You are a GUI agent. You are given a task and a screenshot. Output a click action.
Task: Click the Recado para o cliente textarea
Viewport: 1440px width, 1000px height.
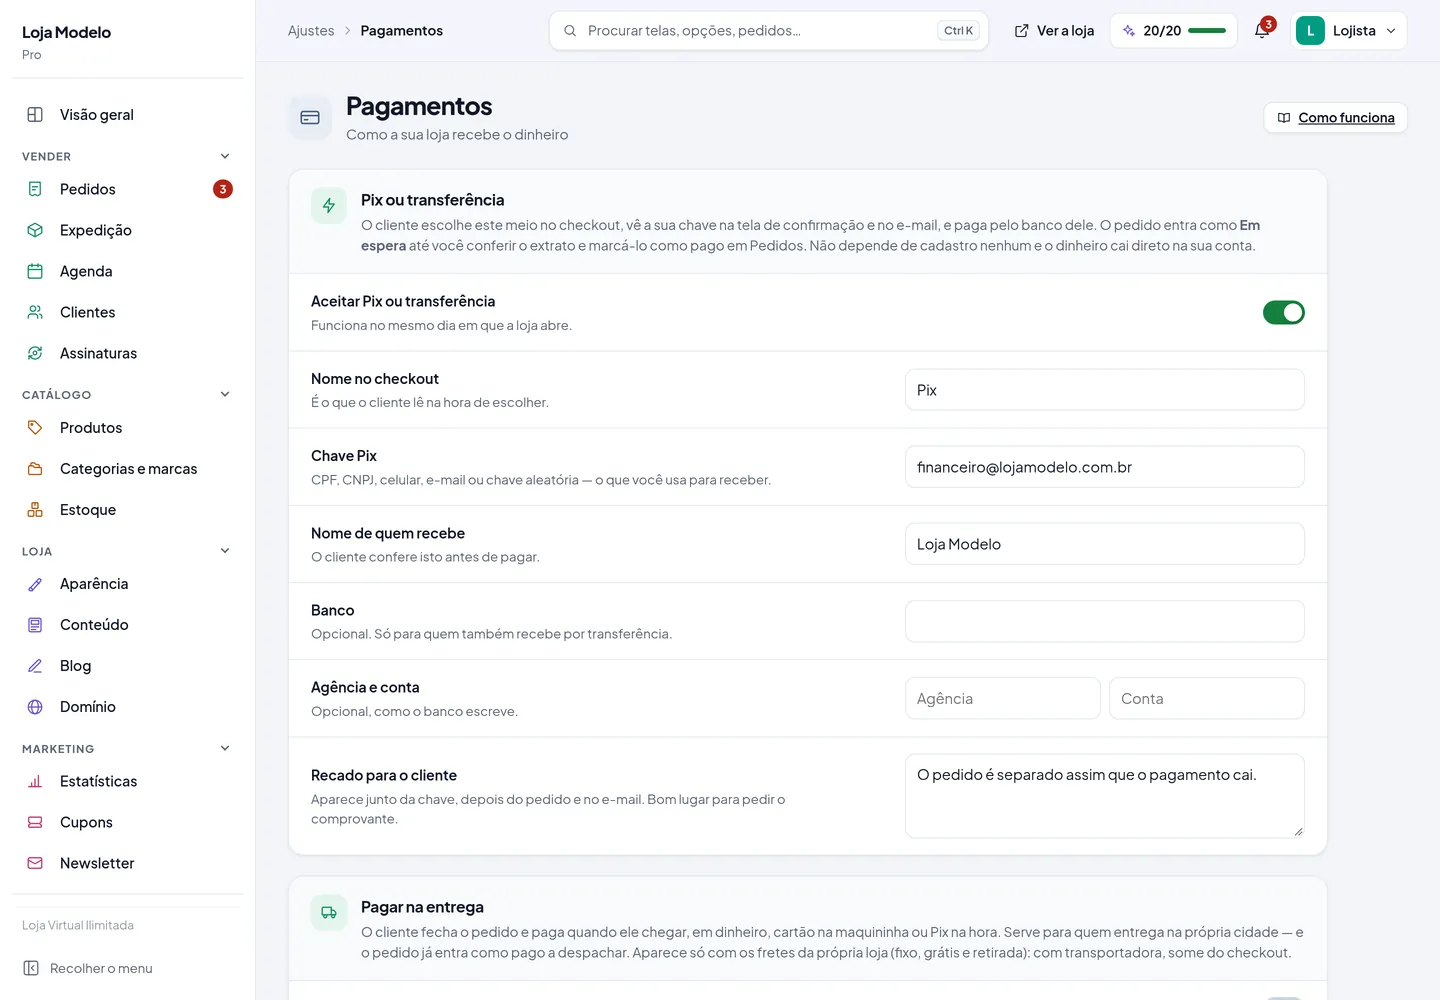point(1105,796)
